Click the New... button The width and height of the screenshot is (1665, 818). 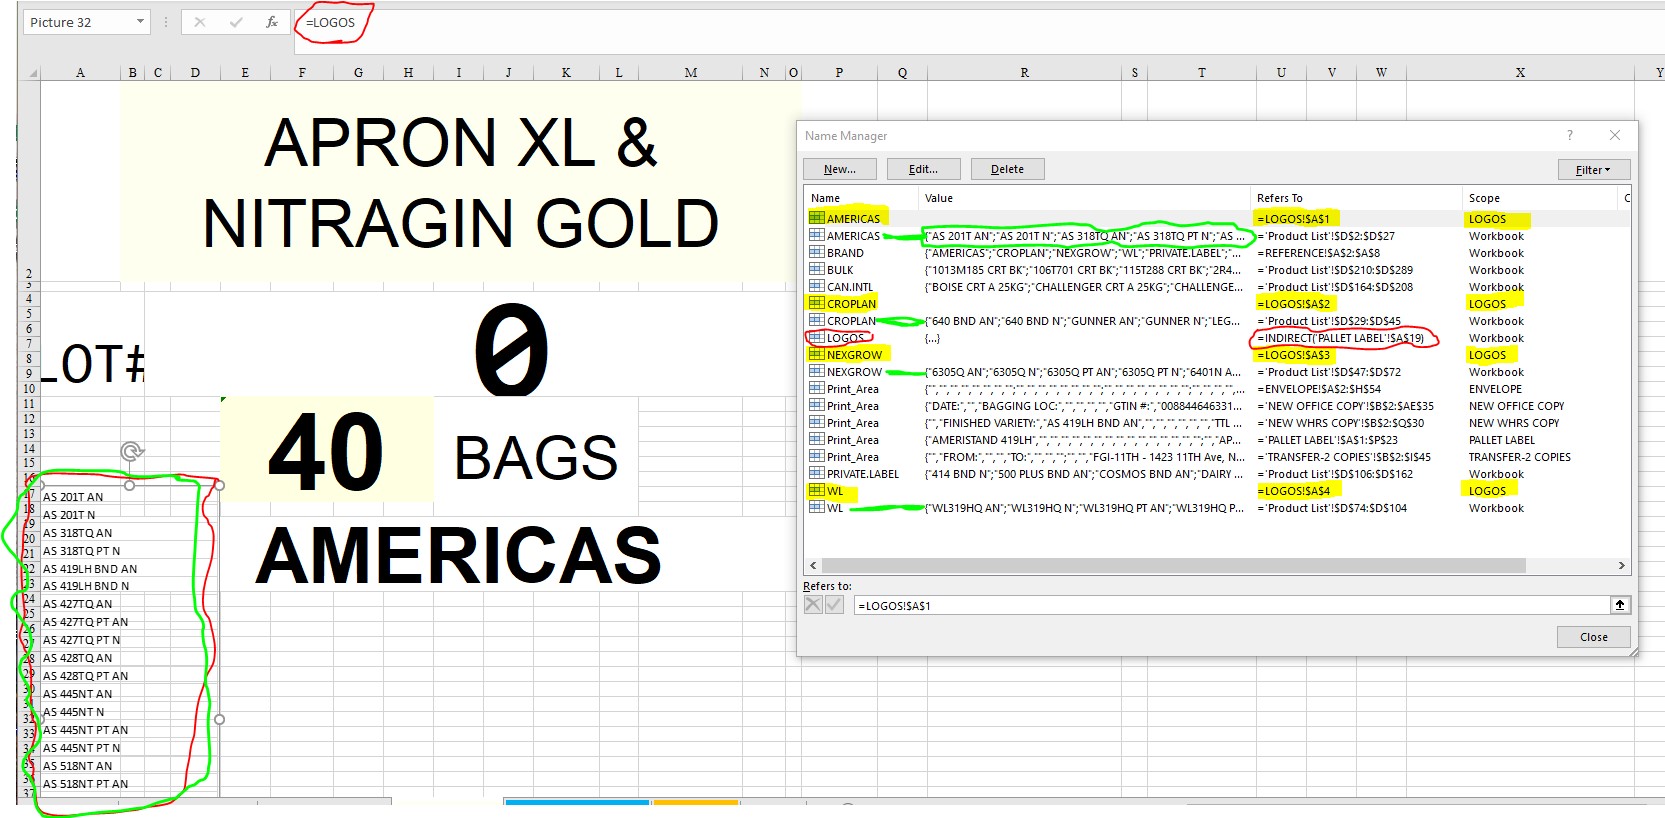coord(840,170)
